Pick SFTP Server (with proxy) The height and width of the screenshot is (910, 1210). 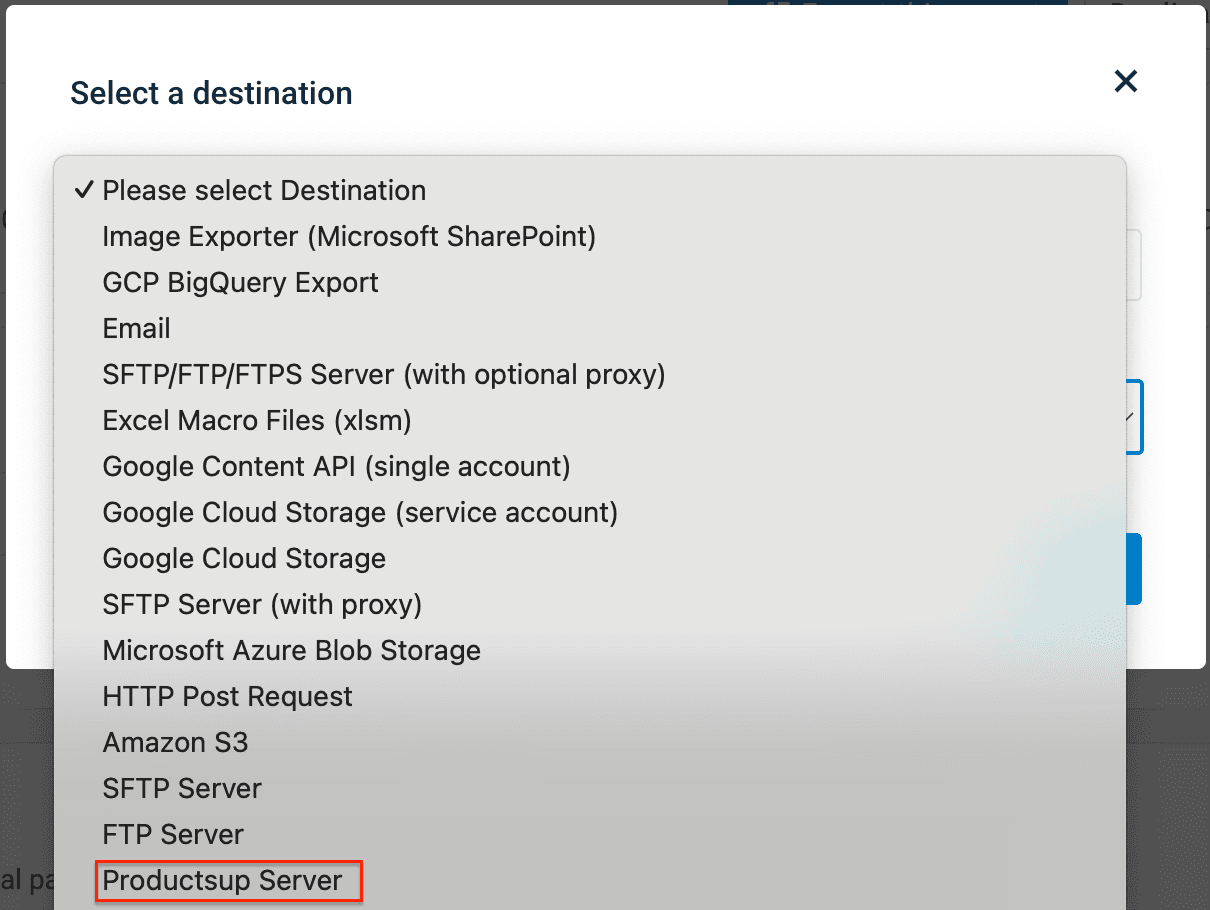point(262,605)
